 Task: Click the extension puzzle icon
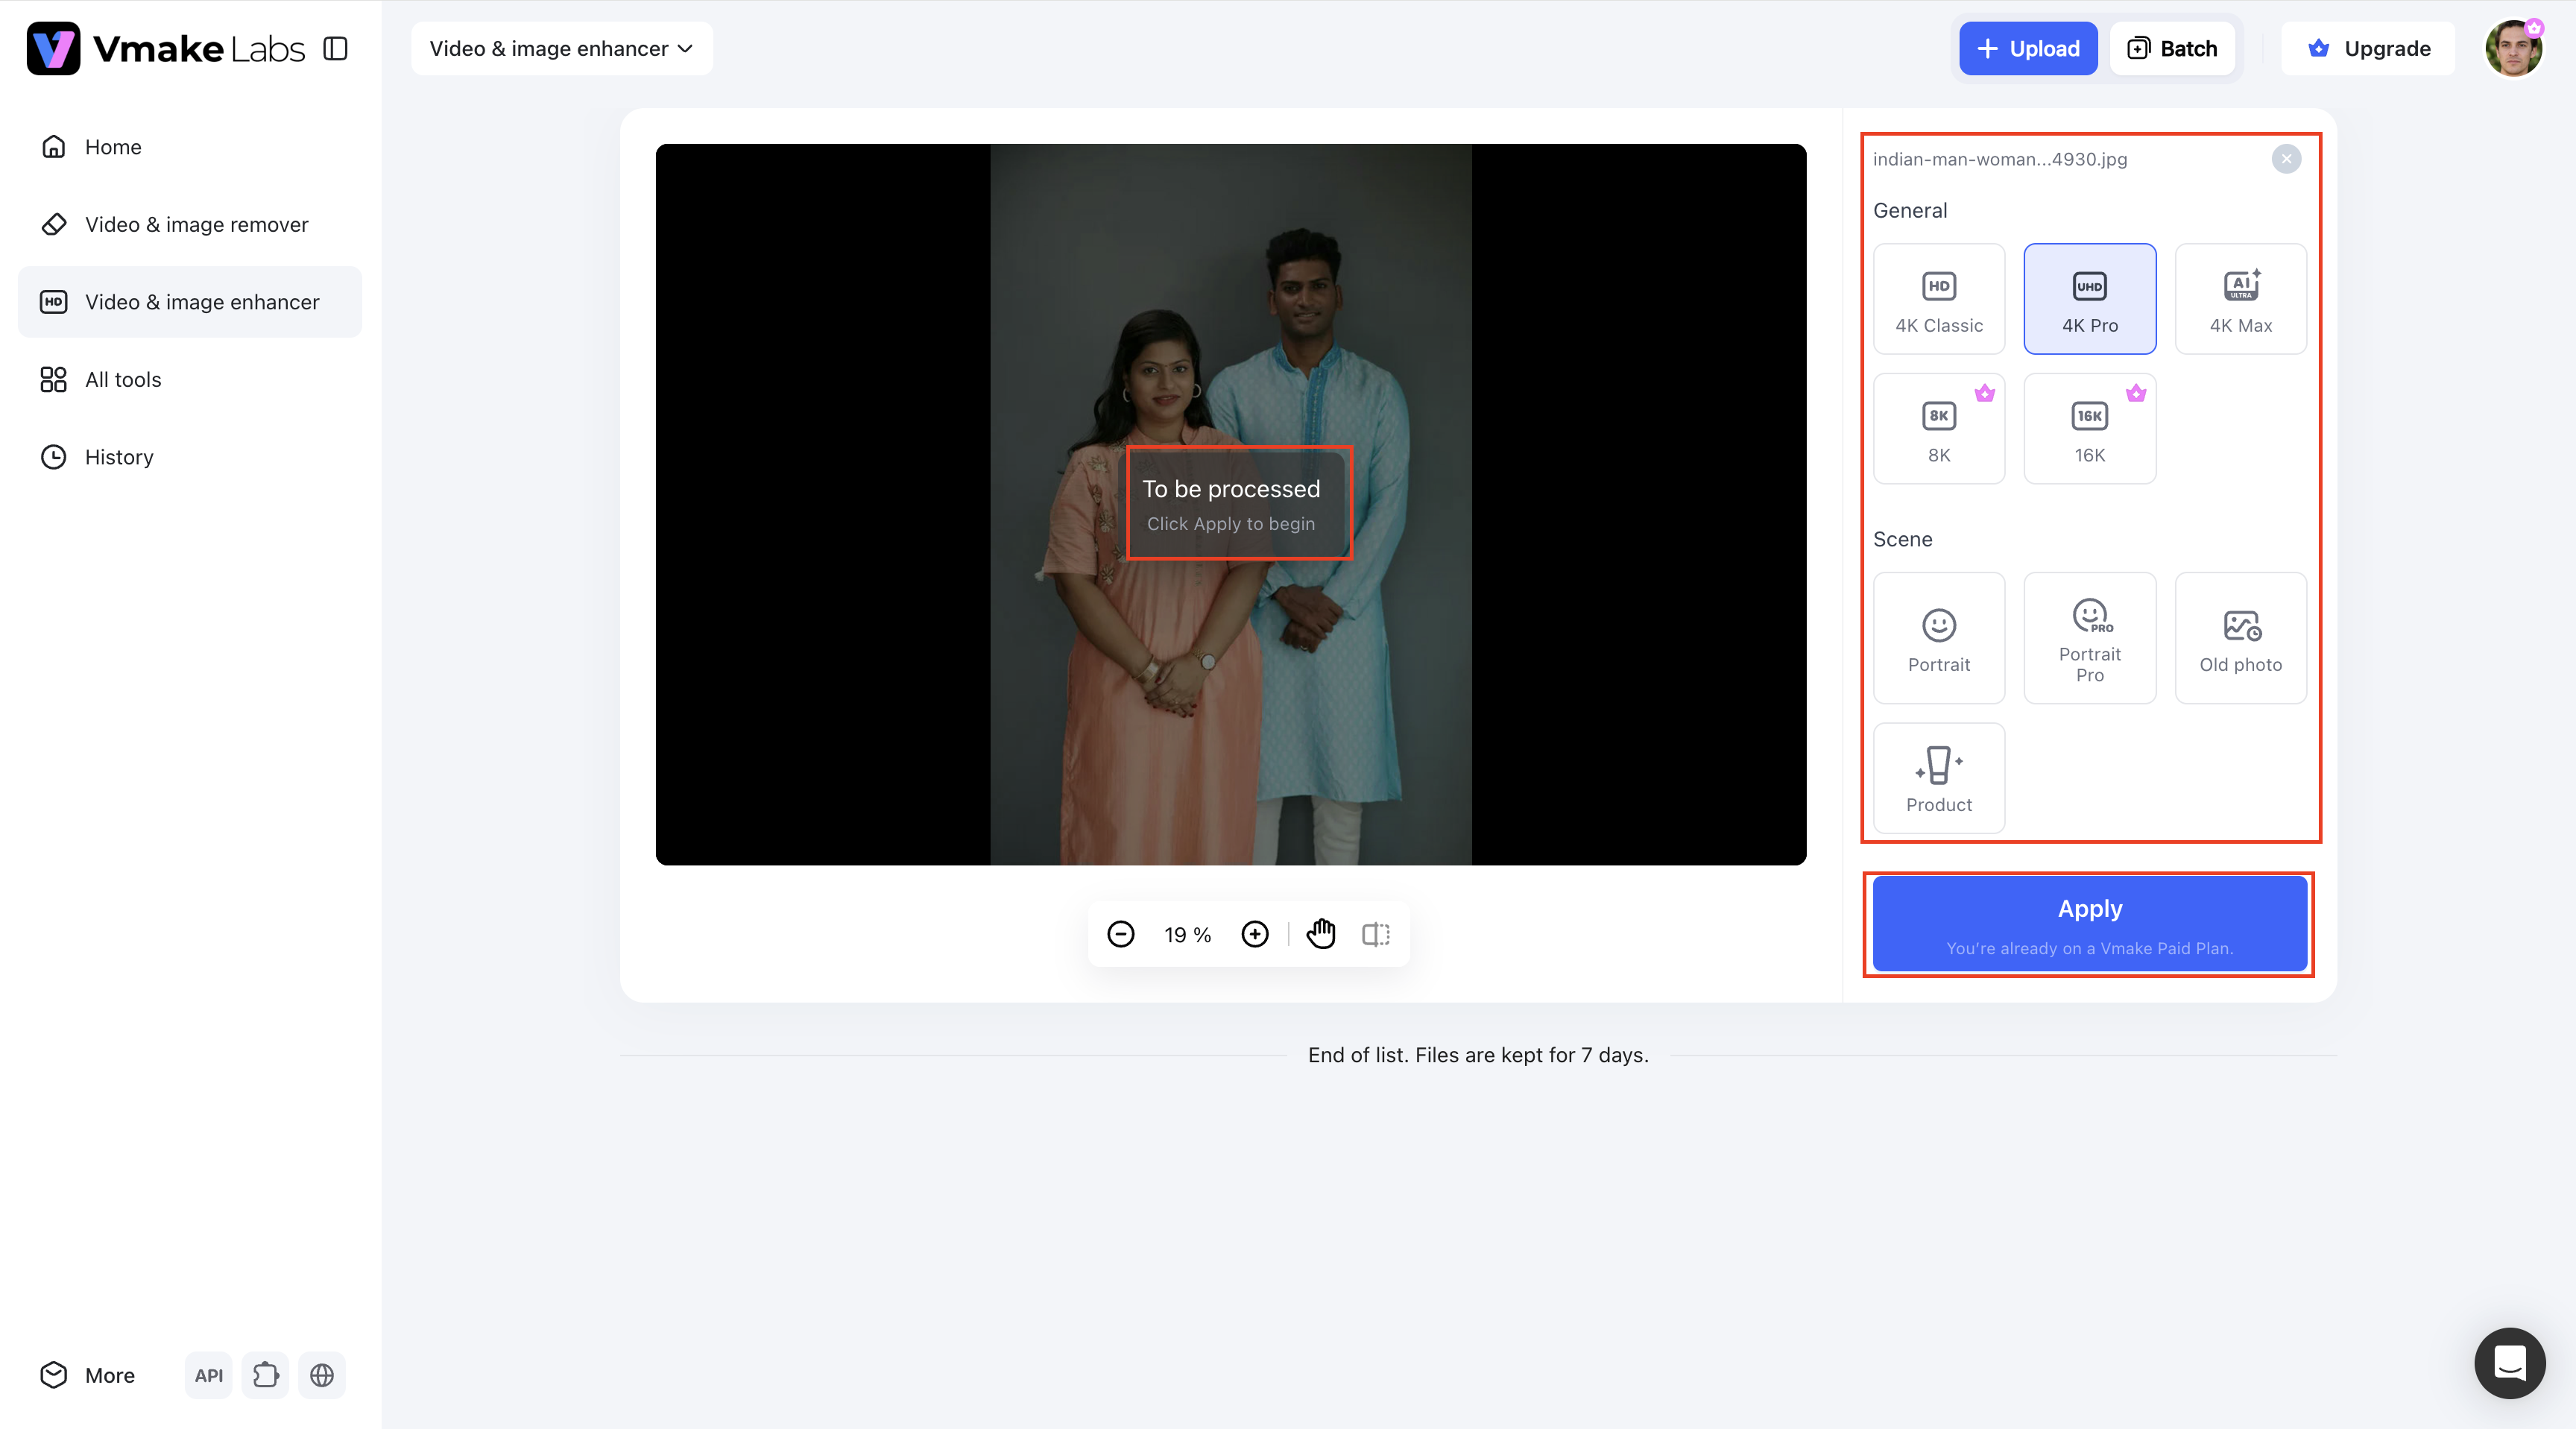(265, 1375)
